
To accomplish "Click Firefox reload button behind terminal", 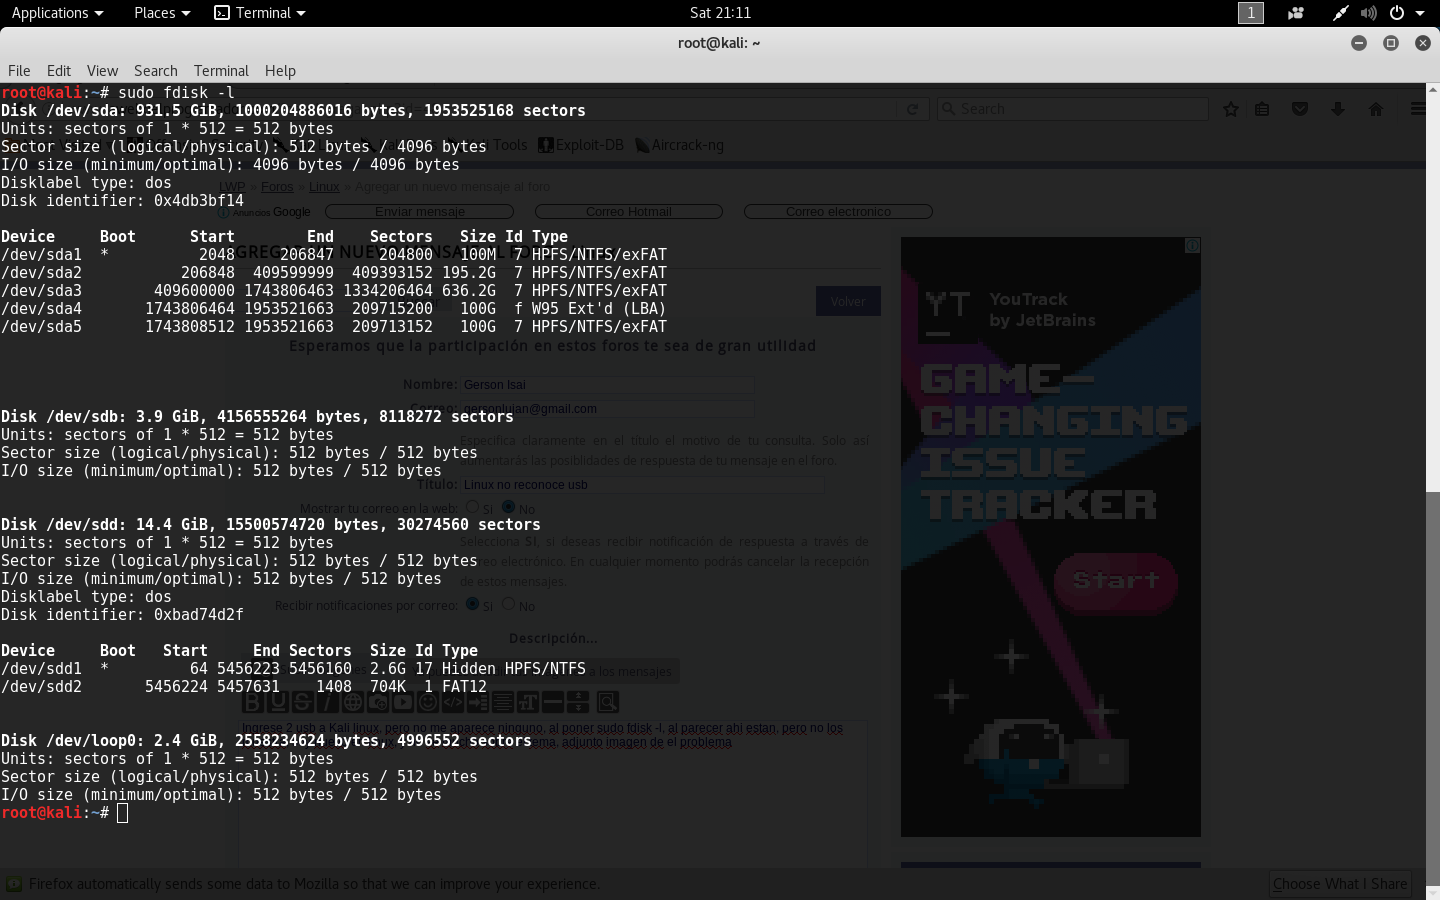I will pos(912,109).
